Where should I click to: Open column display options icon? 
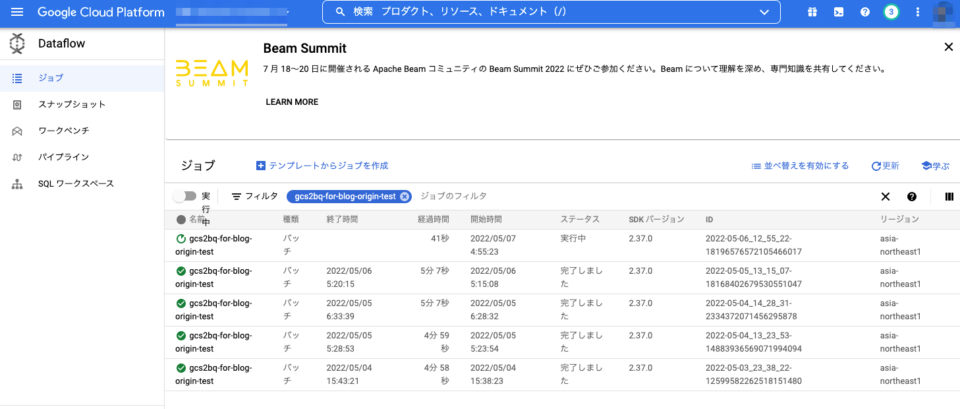pyautogui.click(x=950, y=197)
